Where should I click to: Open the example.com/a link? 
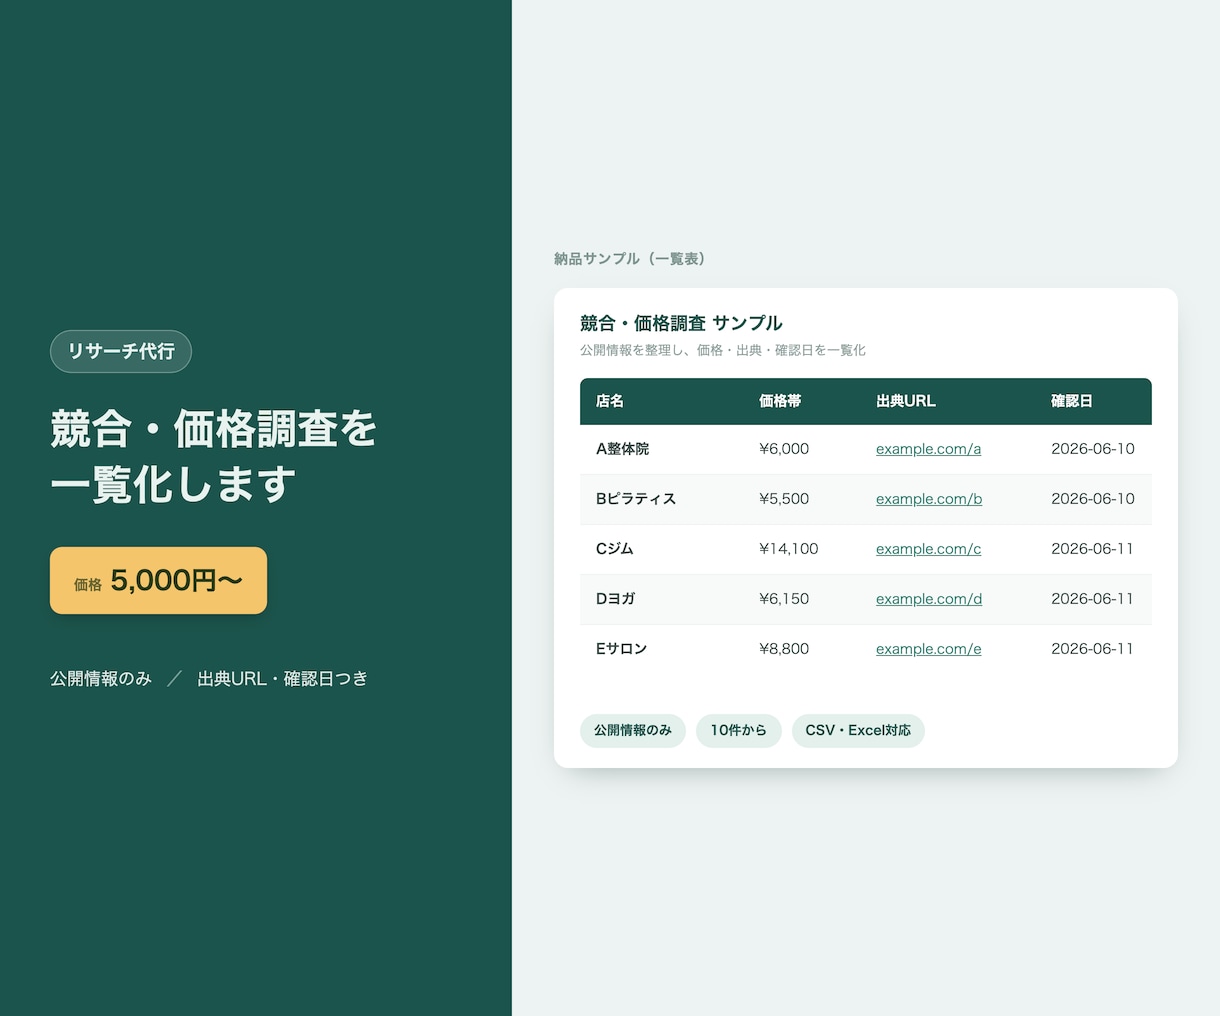[928, 449]
